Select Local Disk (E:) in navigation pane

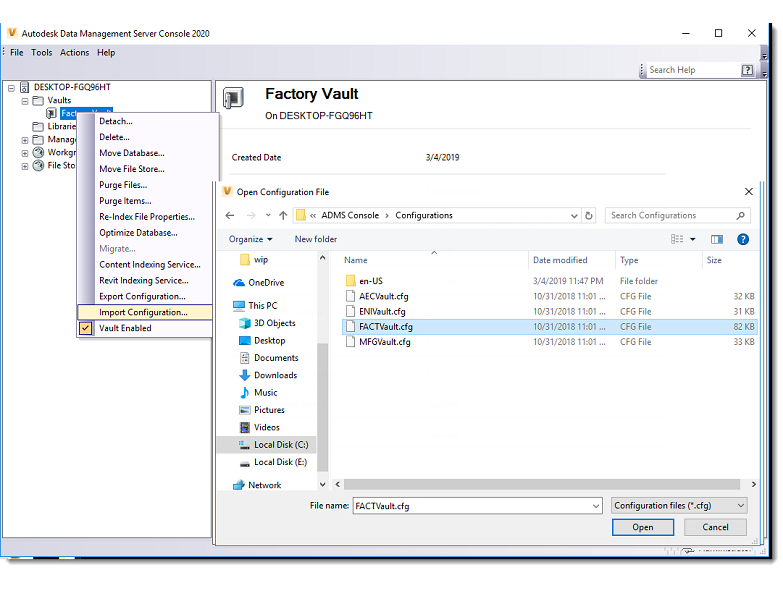tap(273, 462)
